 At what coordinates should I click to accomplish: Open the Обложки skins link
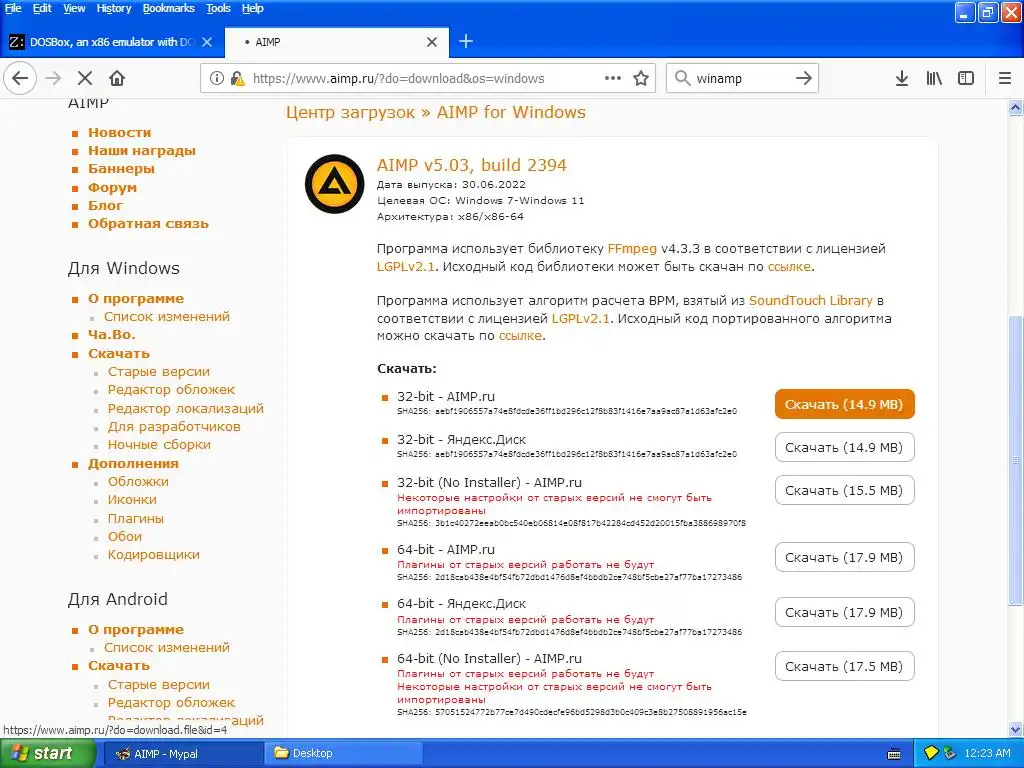point(138,481)
